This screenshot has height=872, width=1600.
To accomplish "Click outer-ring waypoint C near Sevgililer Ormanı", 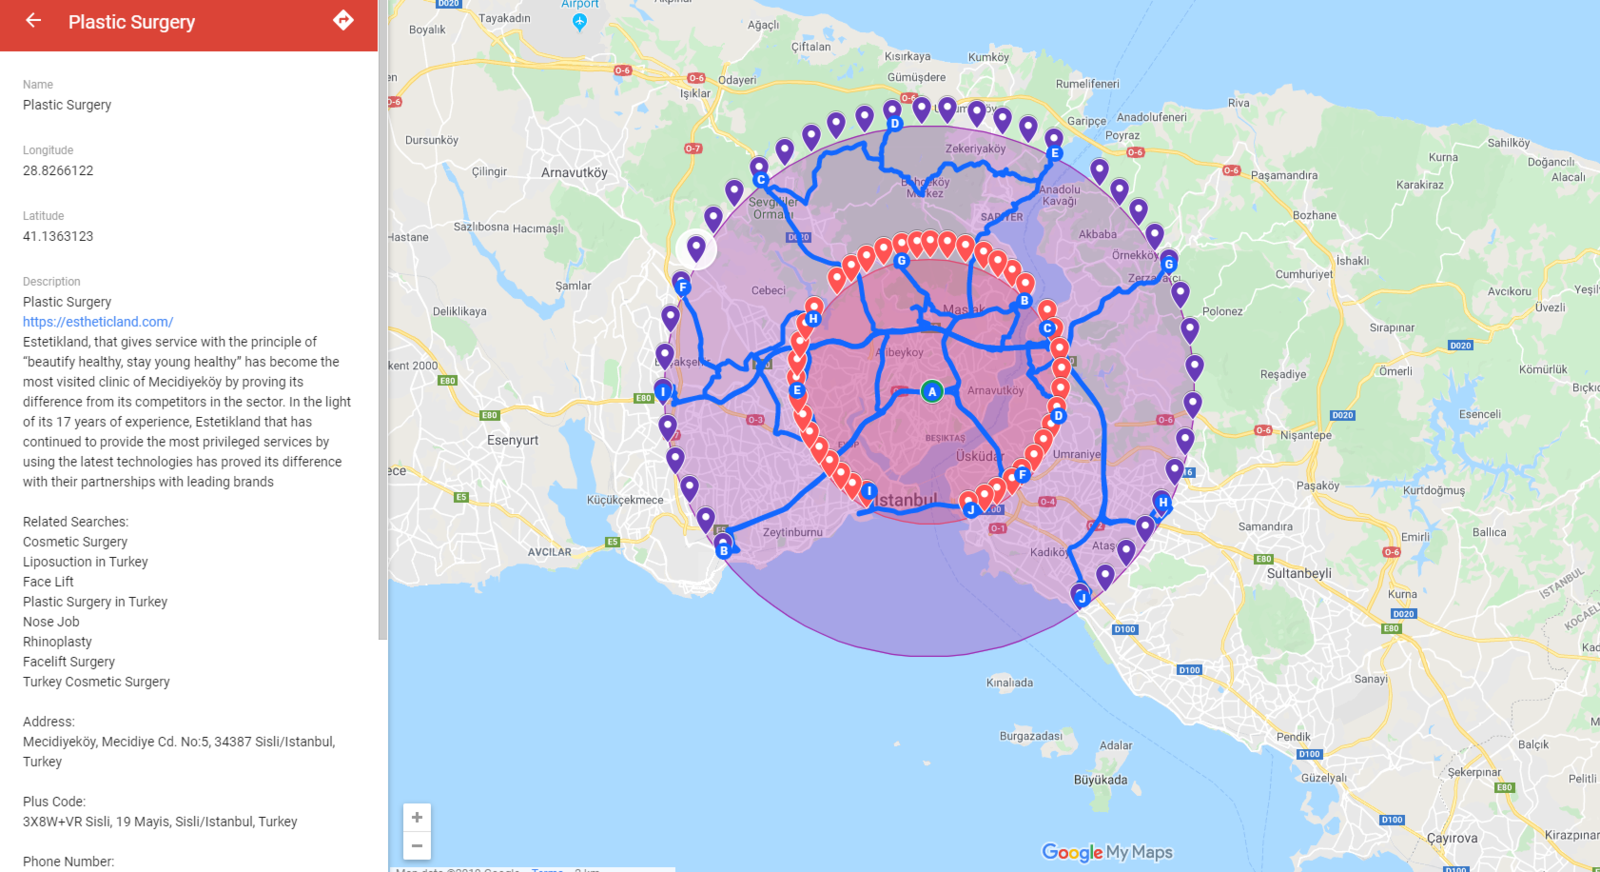I will click(761, 180).
